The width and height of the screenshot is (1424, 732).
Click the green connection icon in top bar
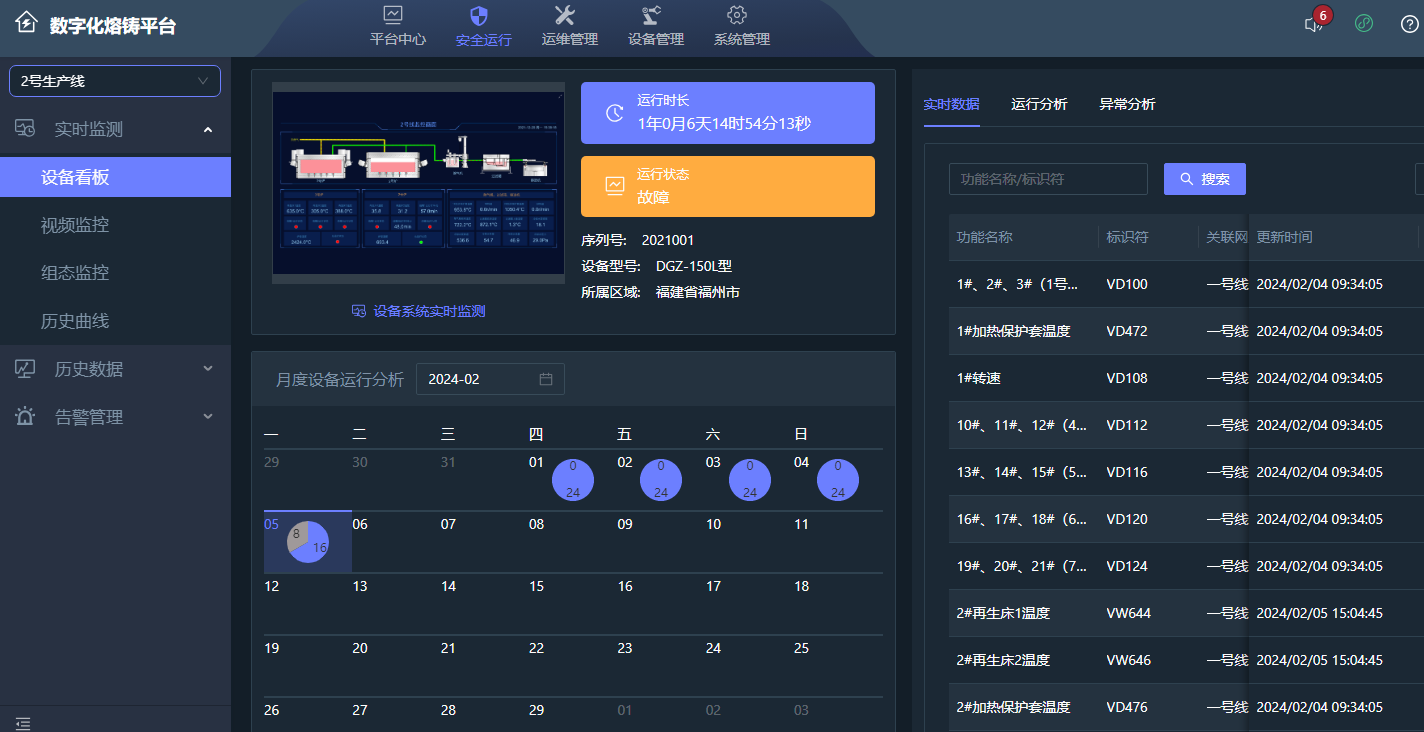[x=1364, y=22]
